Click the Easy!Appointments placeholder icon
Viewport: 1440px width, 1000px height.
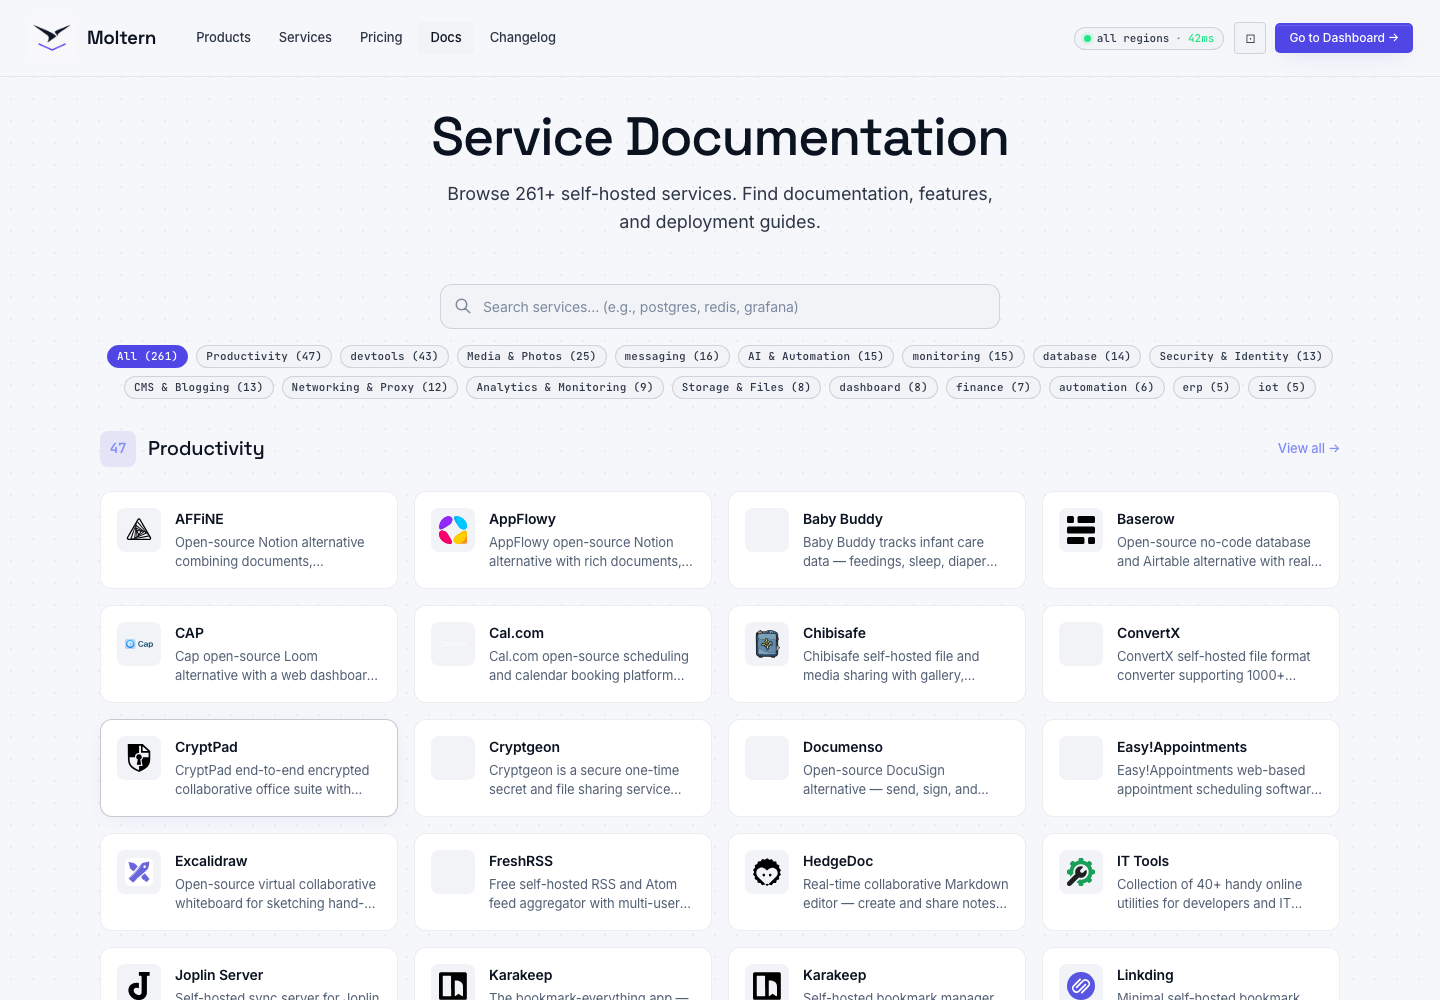[x=1081, y=758]
